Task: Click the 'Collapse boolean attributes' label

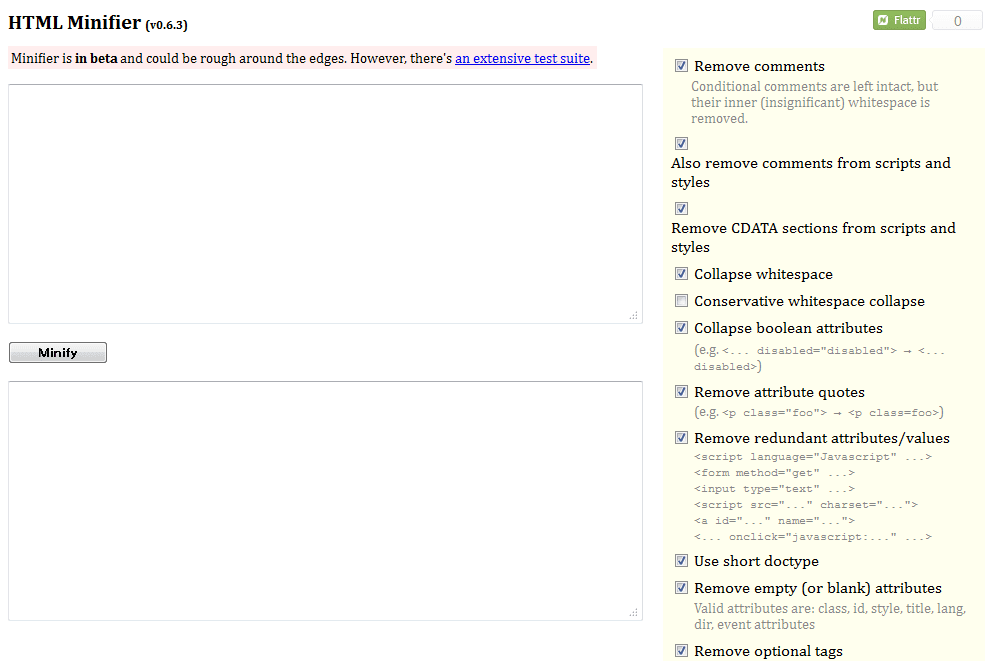Action: pos(788,329)
